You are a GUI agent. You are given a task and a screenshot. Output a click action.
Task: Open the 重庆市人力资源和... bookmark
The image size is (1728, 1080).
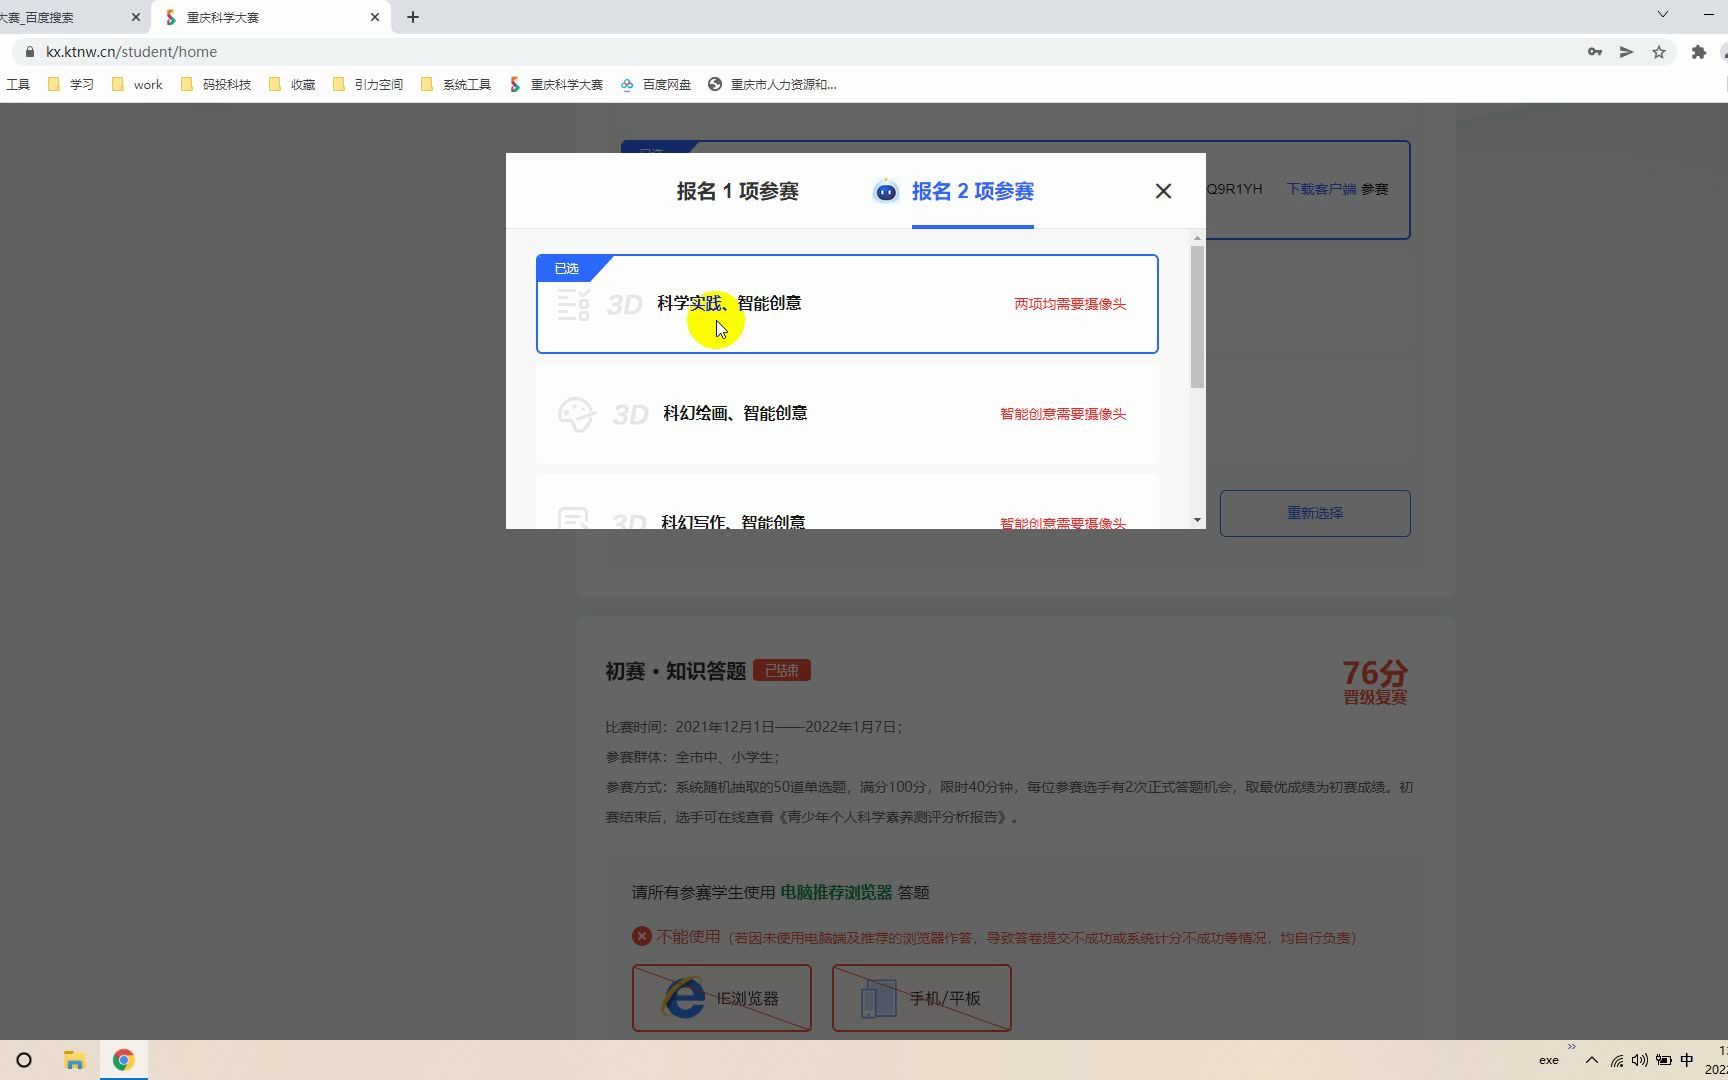772,85
